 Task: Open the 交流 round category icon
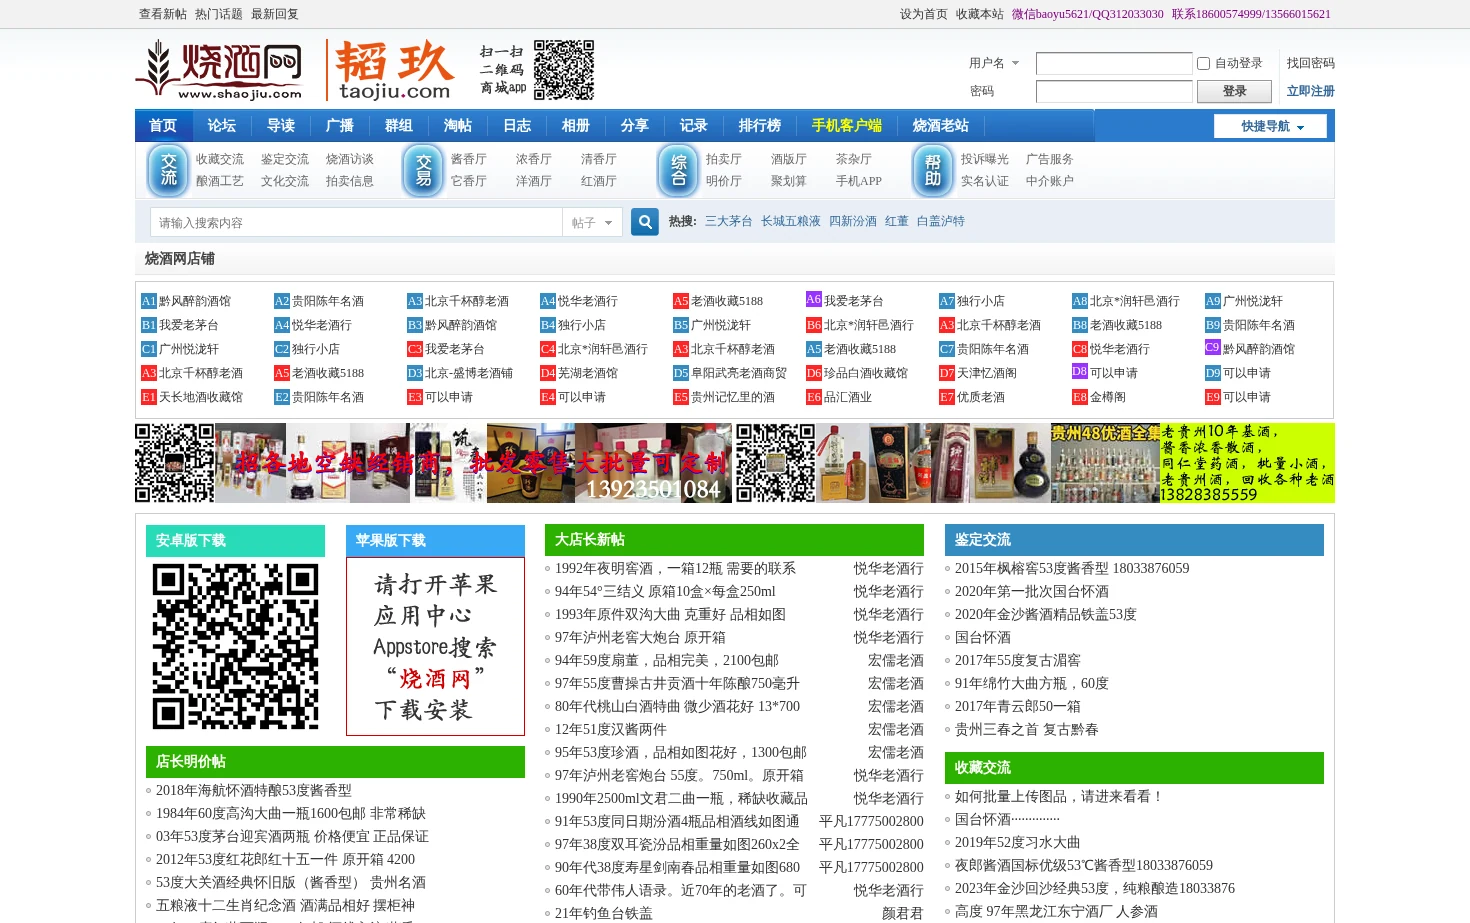click(x=168, y=170)
